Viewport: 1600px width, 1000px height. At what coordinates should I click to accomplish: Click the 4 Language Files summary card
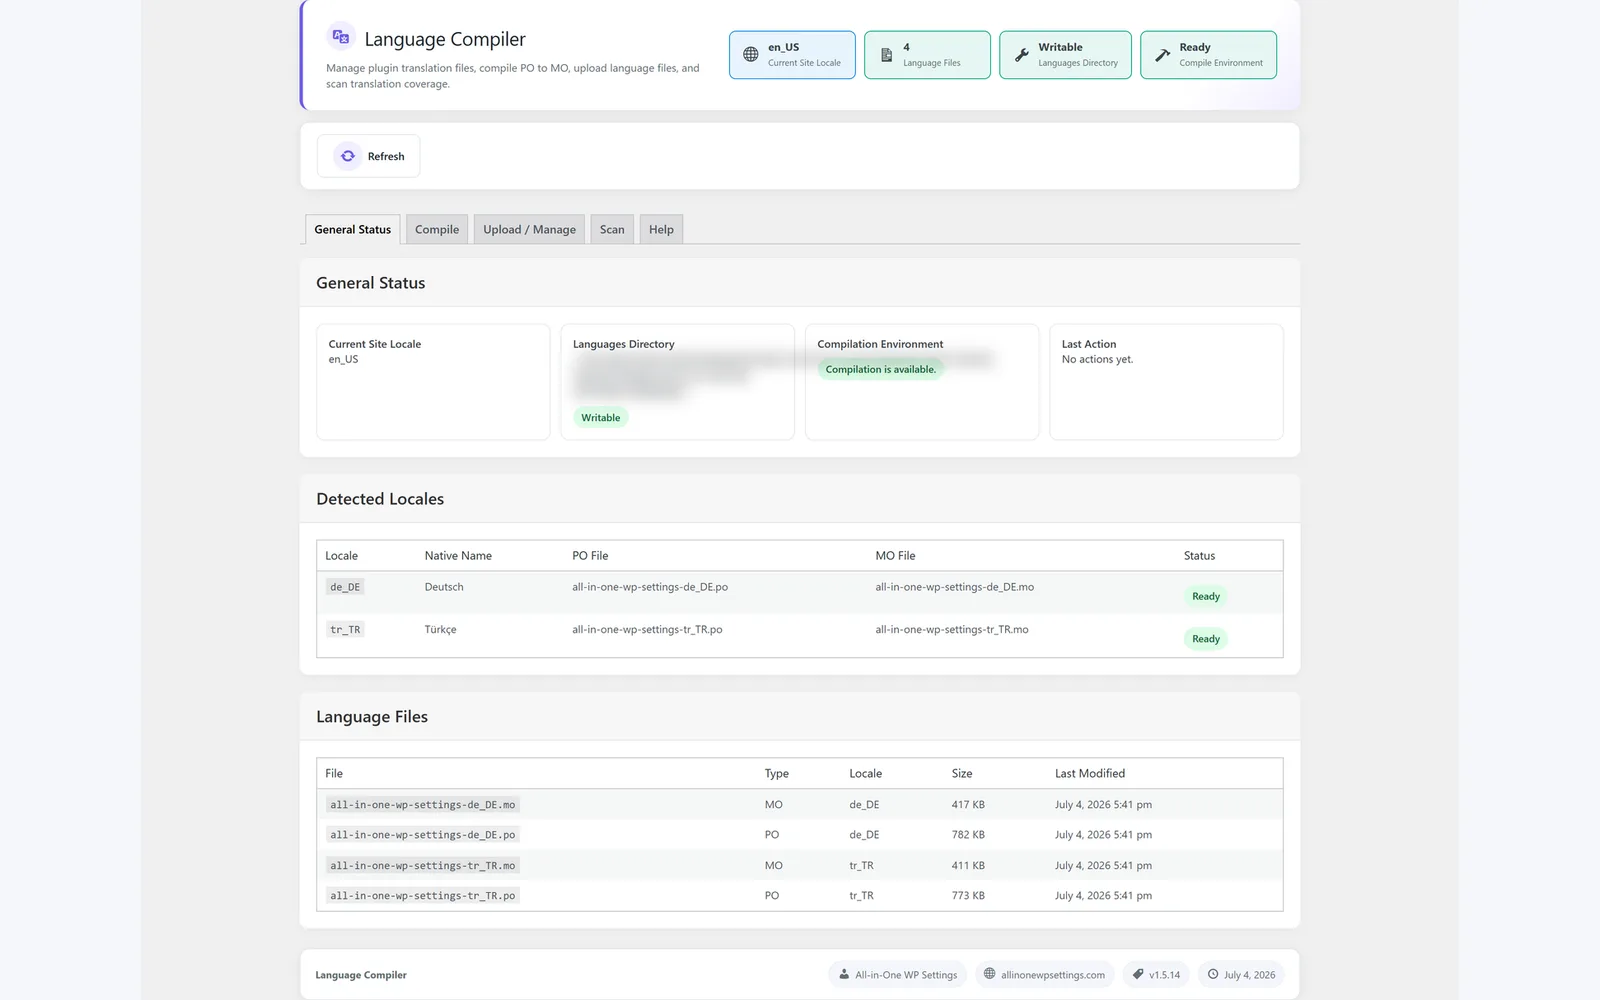pyautogui.click(x=927, y=55)
